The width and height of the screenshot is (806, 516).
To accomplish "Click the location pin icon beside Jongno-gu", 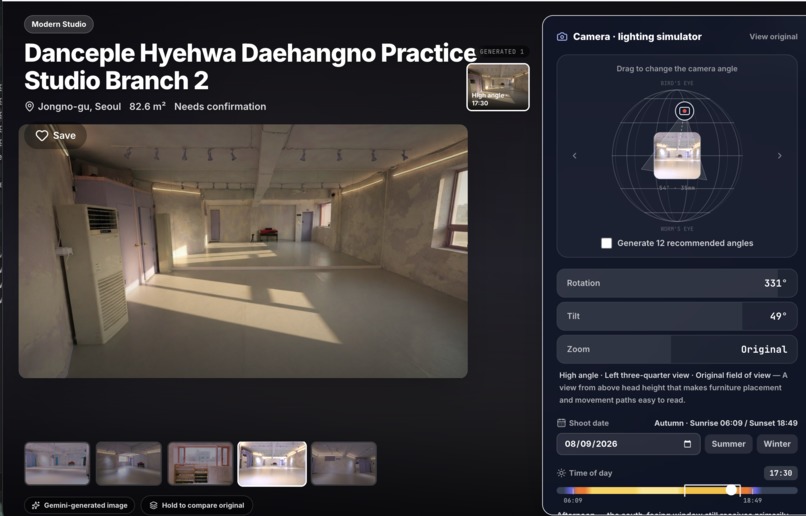I will tap(29, 106).
